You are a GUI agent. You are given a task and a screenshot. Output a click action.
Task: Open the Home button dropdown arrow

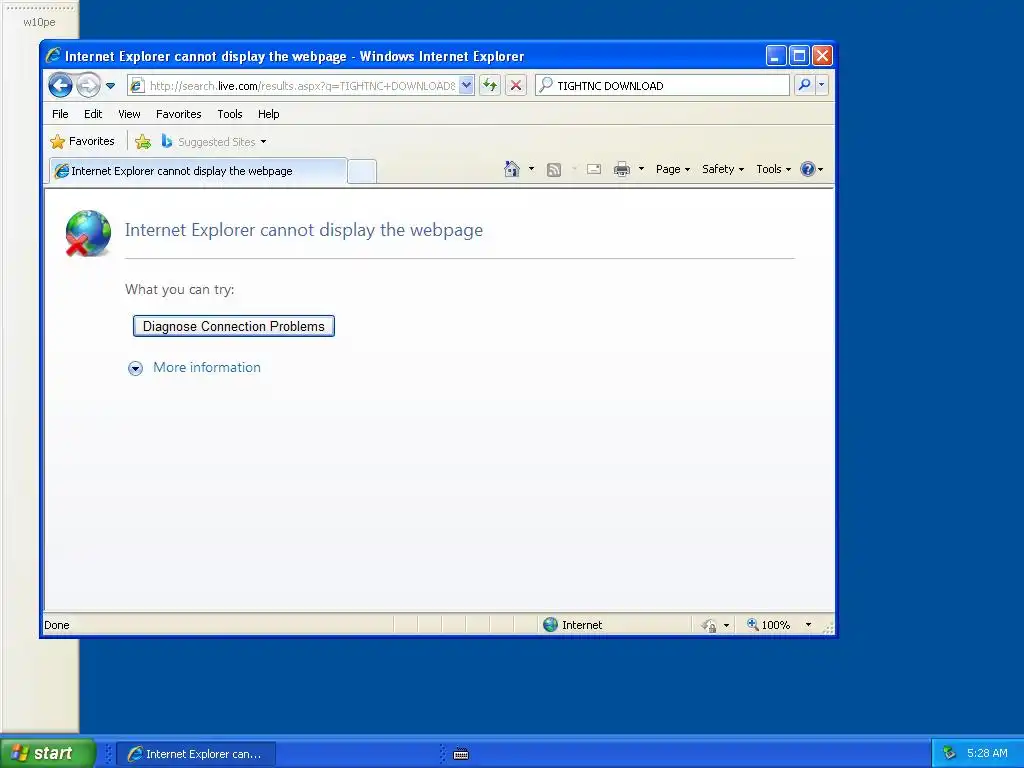pyautogui.click(x=532, y=169)
